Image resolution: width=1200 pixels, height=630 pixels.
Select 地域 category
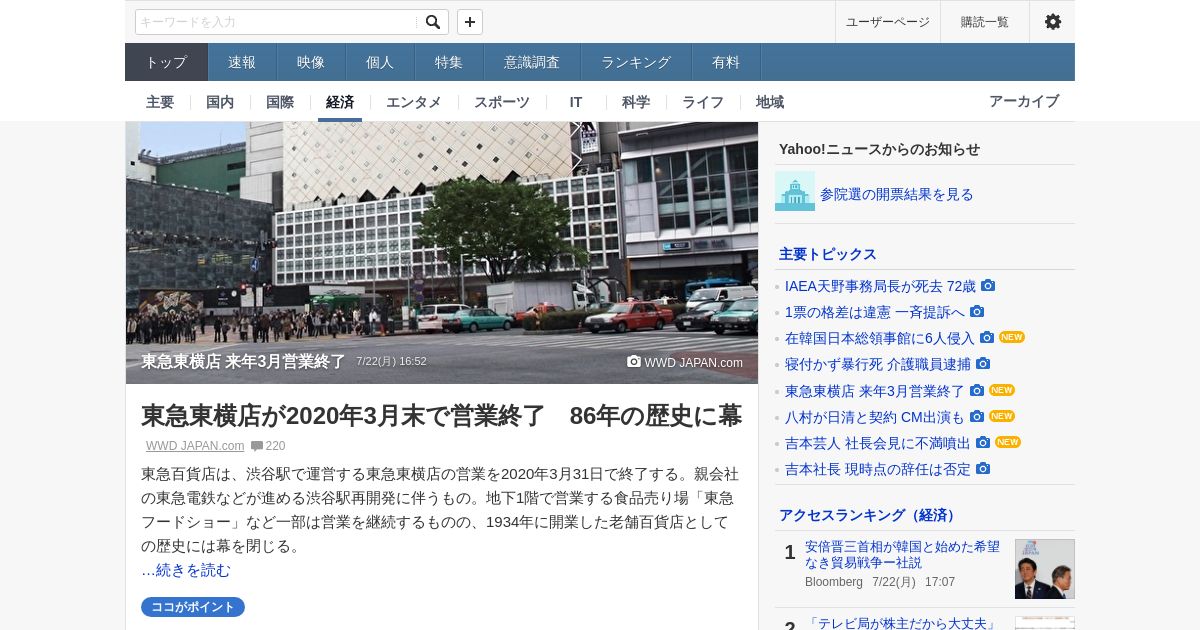[770, 102]
